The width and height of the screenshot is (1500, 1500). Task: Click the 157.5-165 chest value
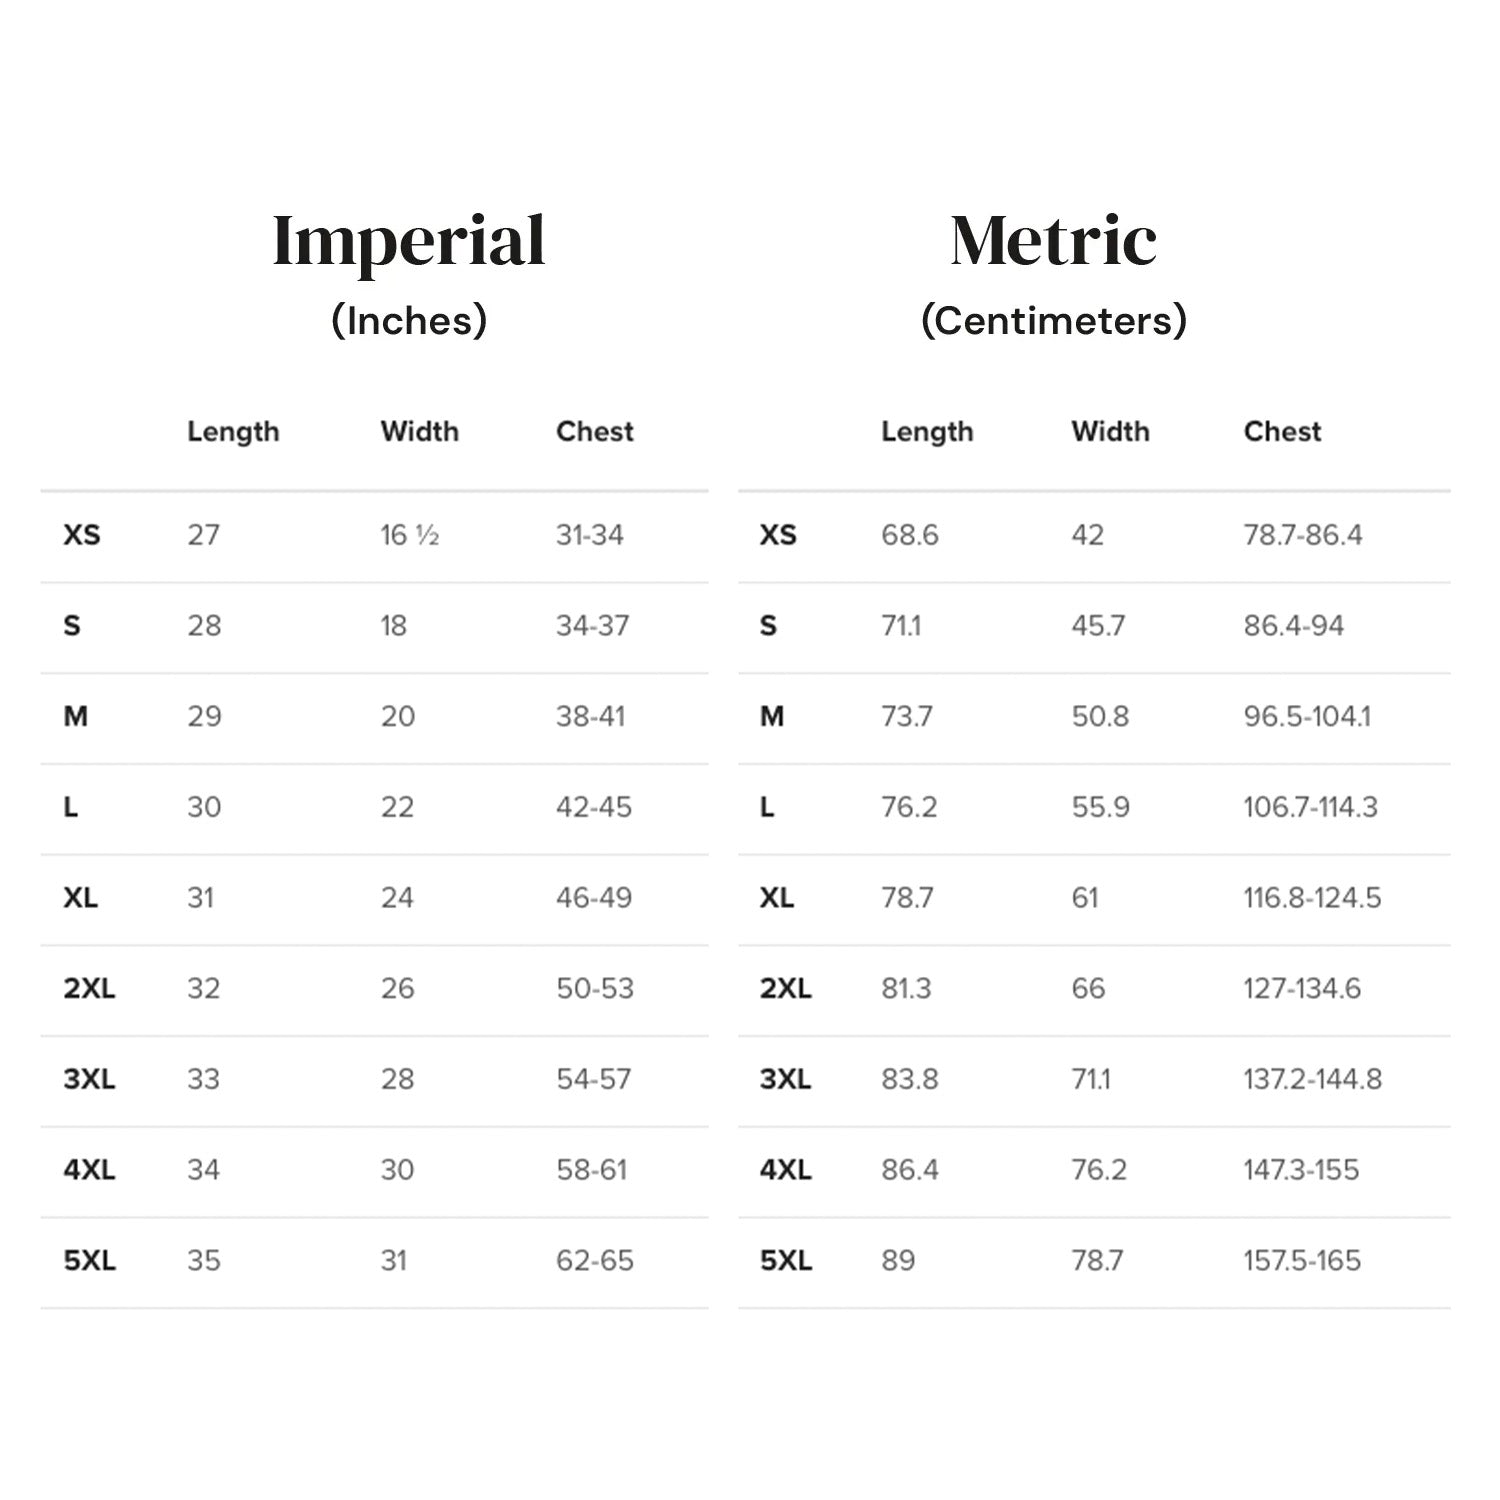[x=1301, y=1261]
